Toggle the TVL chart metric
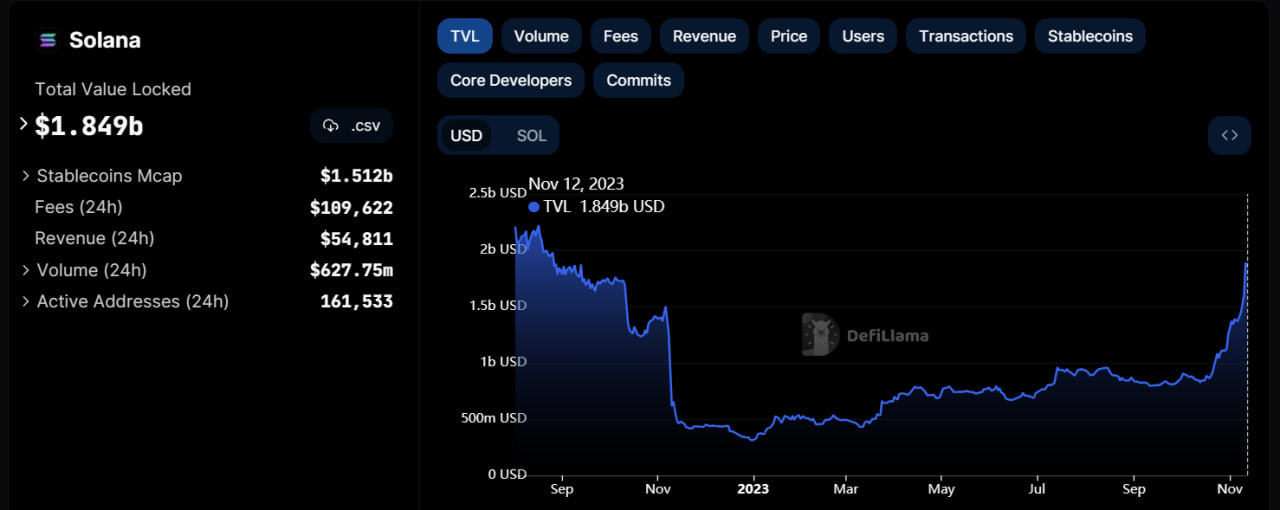1280x510 pixels. pyautogui.click(x=465, y=36)
